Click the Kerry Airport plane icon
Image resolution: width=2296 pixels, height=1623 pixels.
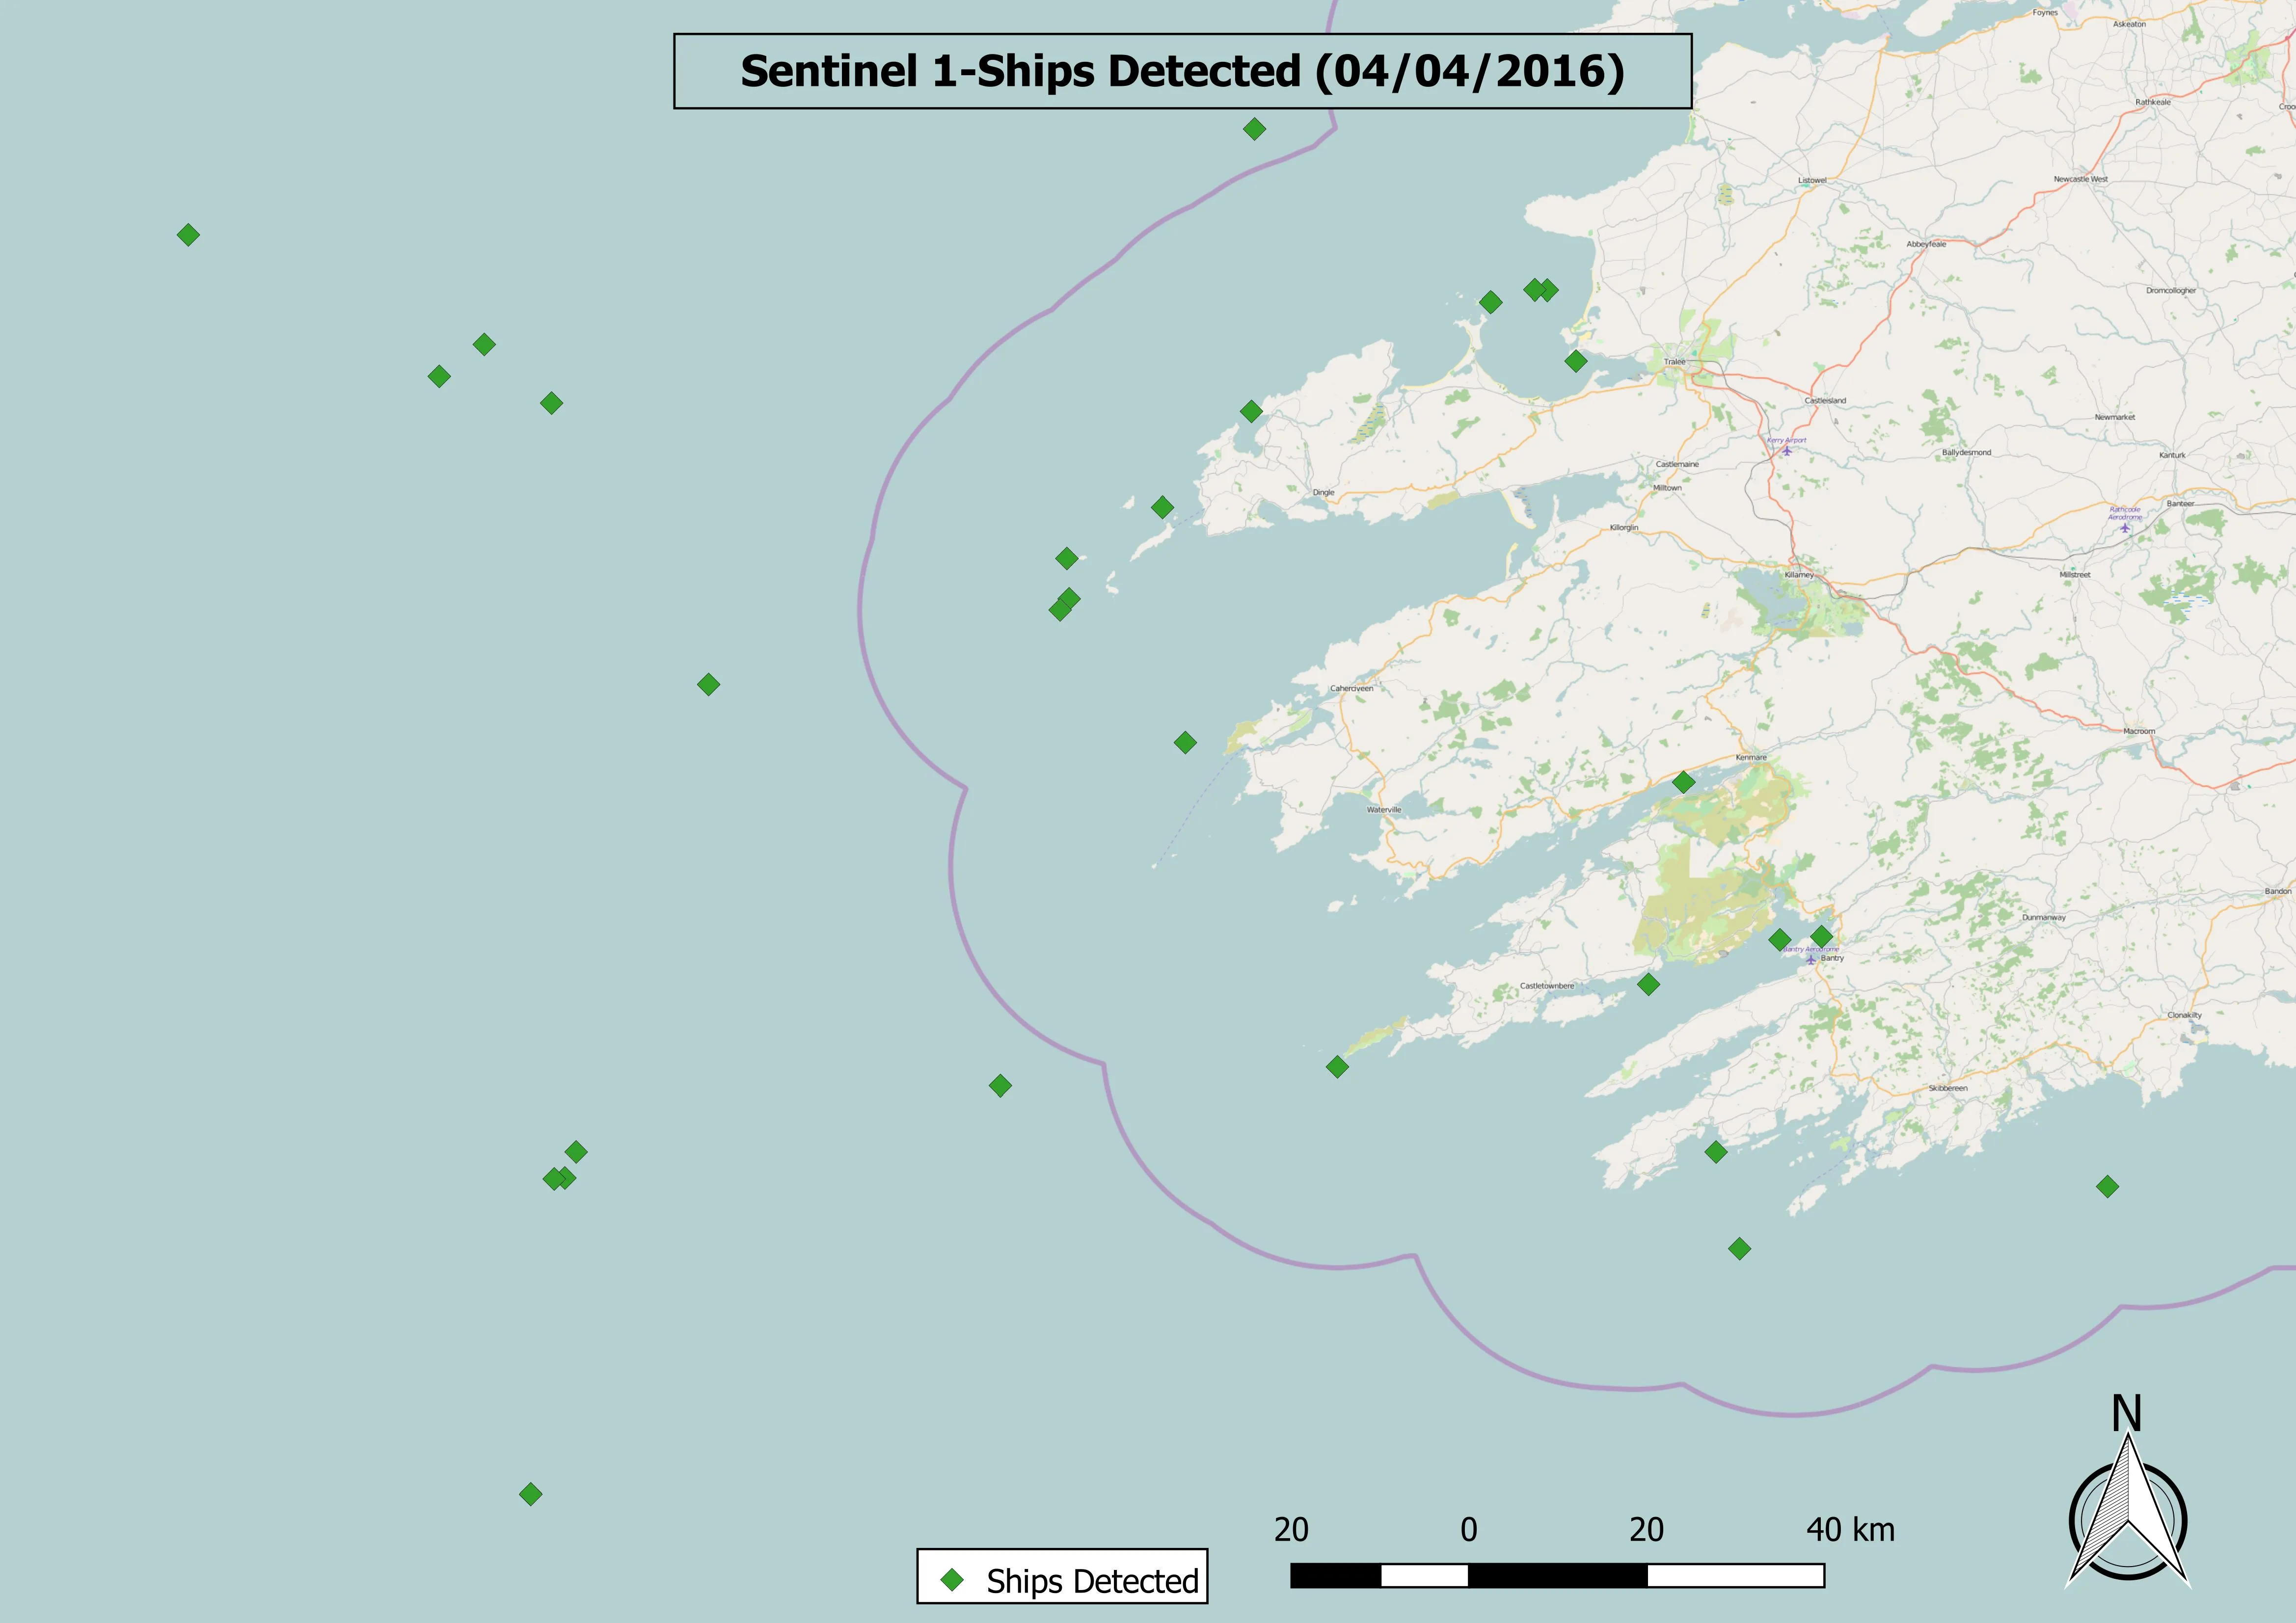1787,450
